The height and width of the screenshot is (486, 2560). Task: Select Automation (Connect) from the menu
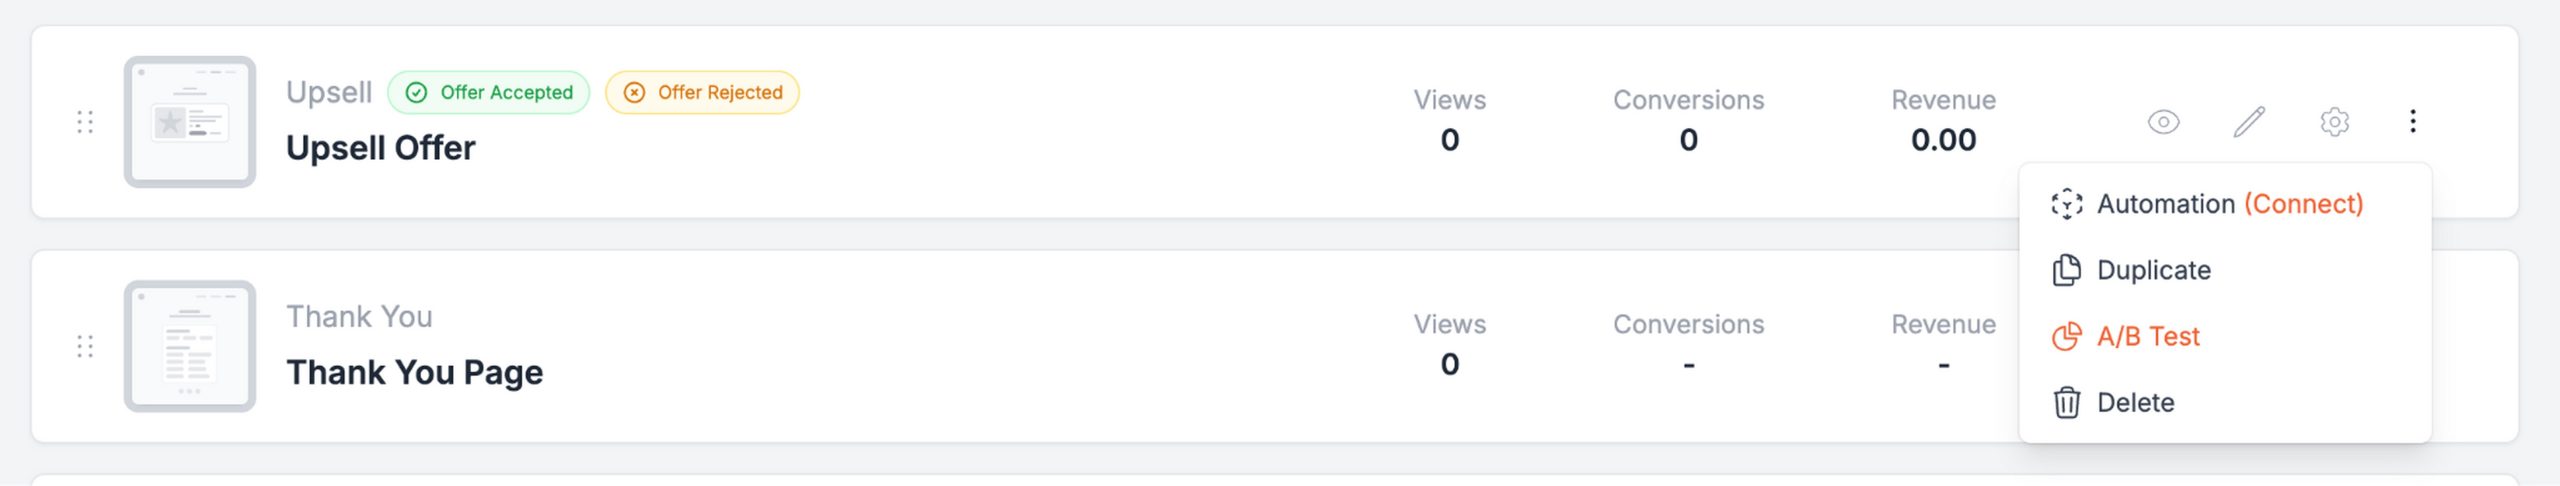coord(2229,204)
